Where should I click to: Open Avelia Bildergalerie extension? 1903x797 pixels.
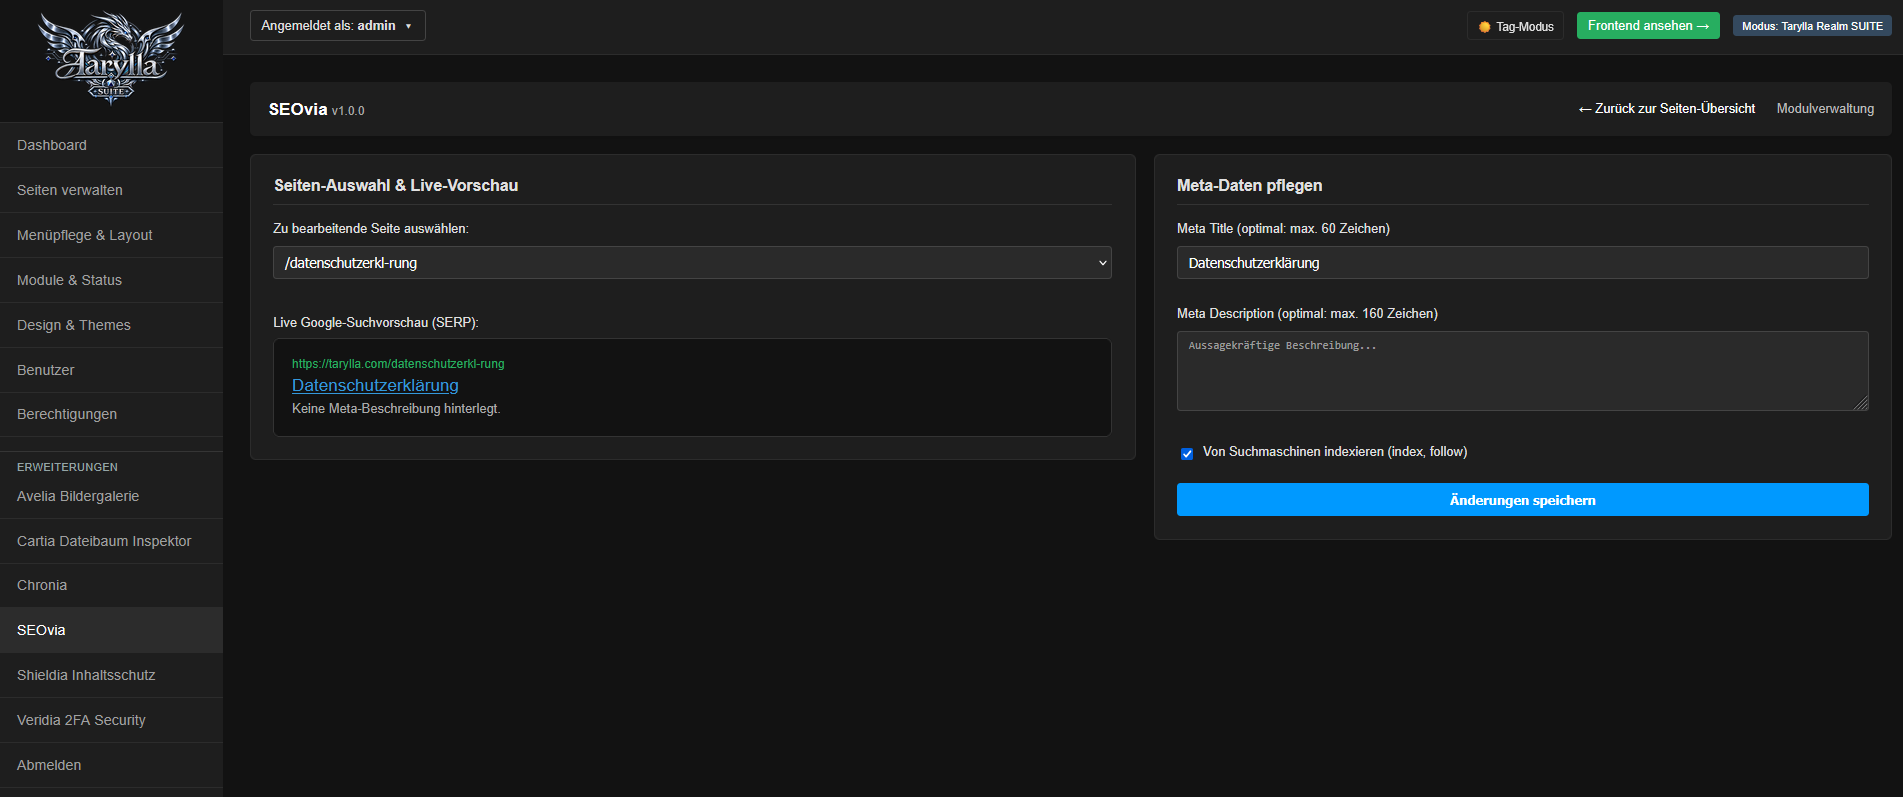click(111, 496)
